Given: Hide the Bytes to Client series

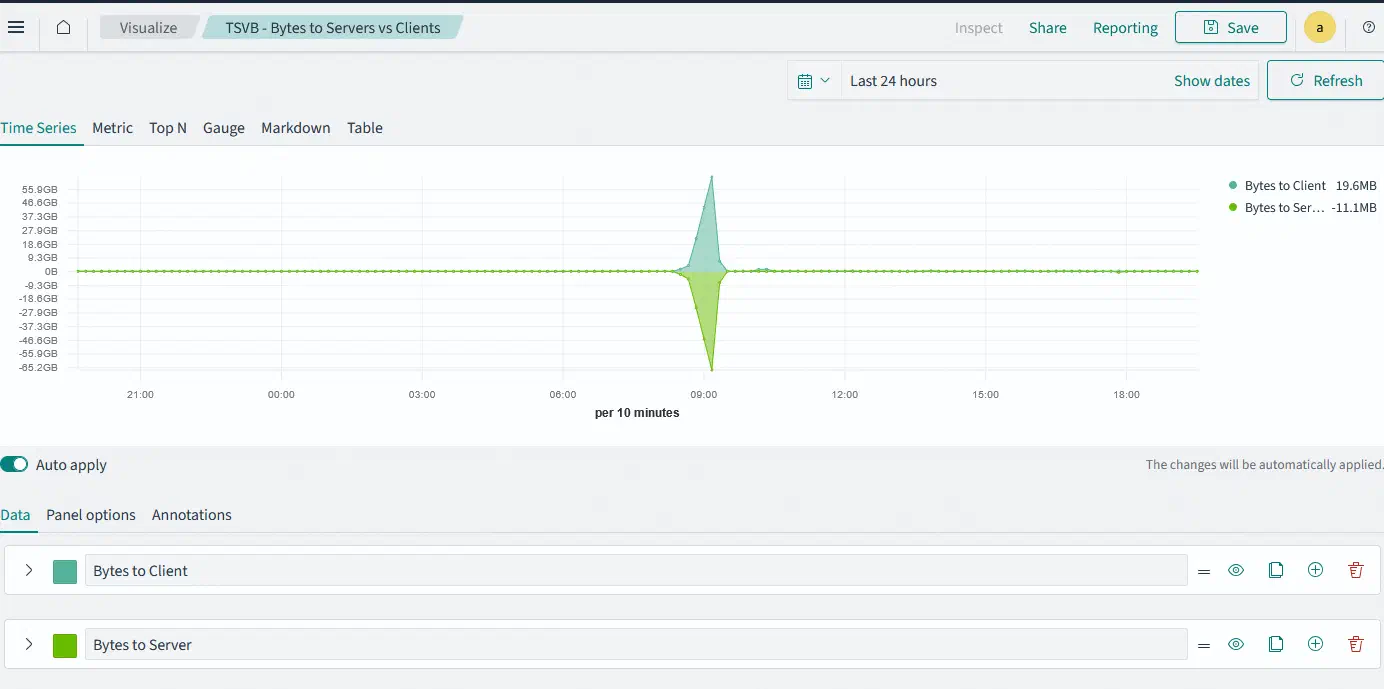Looking at the screenshot, I should [x=1236, y=570].
